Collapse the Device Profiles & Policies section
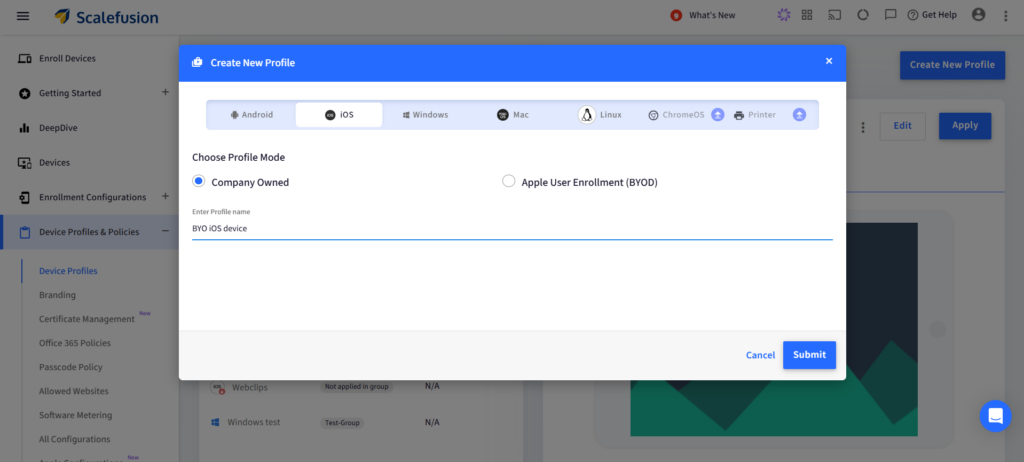This screenshot has height=462, width=1024. pyautogui.click(x=165, y=232)
